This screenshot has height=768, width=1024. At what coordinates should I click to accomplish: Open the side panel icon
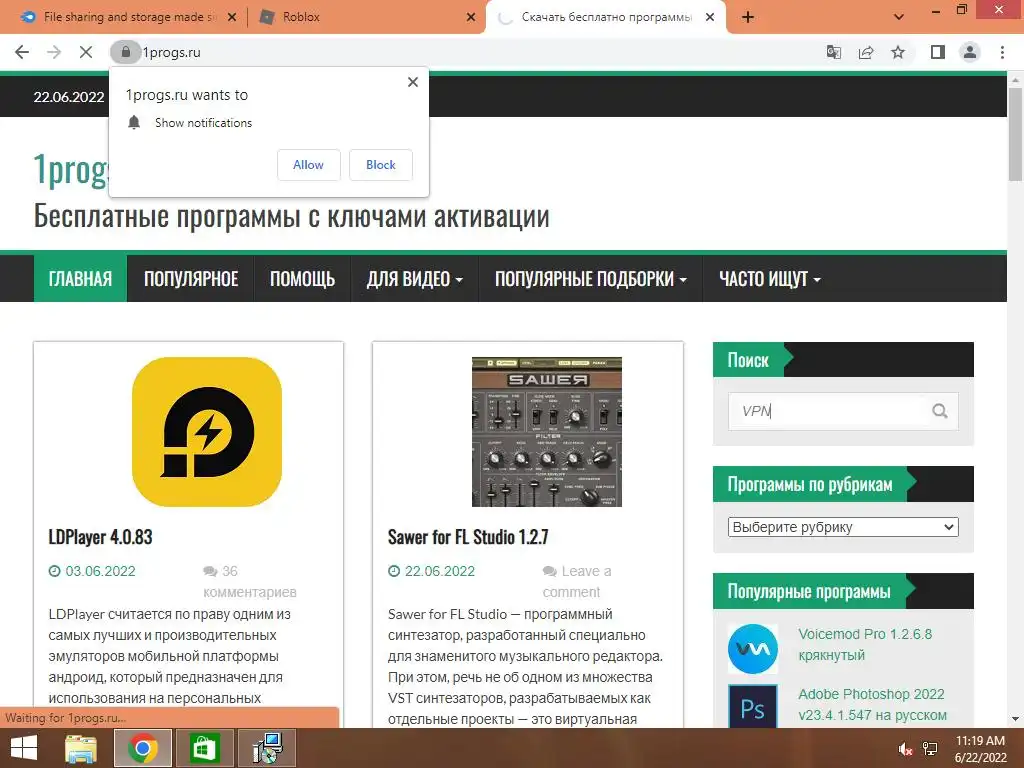click(938, 52)
